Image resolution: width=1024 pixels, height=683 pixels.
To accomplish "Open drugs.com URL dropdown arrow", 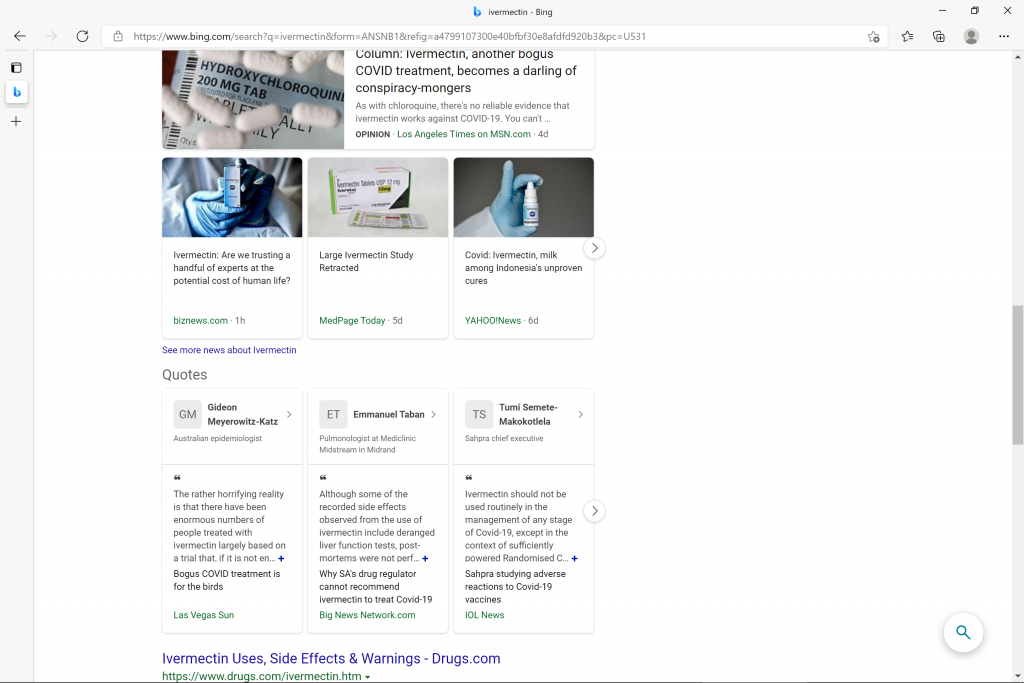I will [x=368, y=677].
